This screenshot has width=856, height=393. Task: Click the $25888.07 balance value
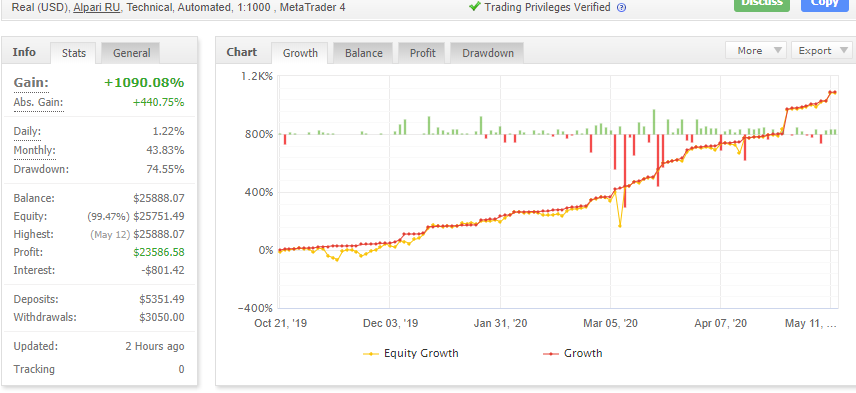click(x=159, y=198)
